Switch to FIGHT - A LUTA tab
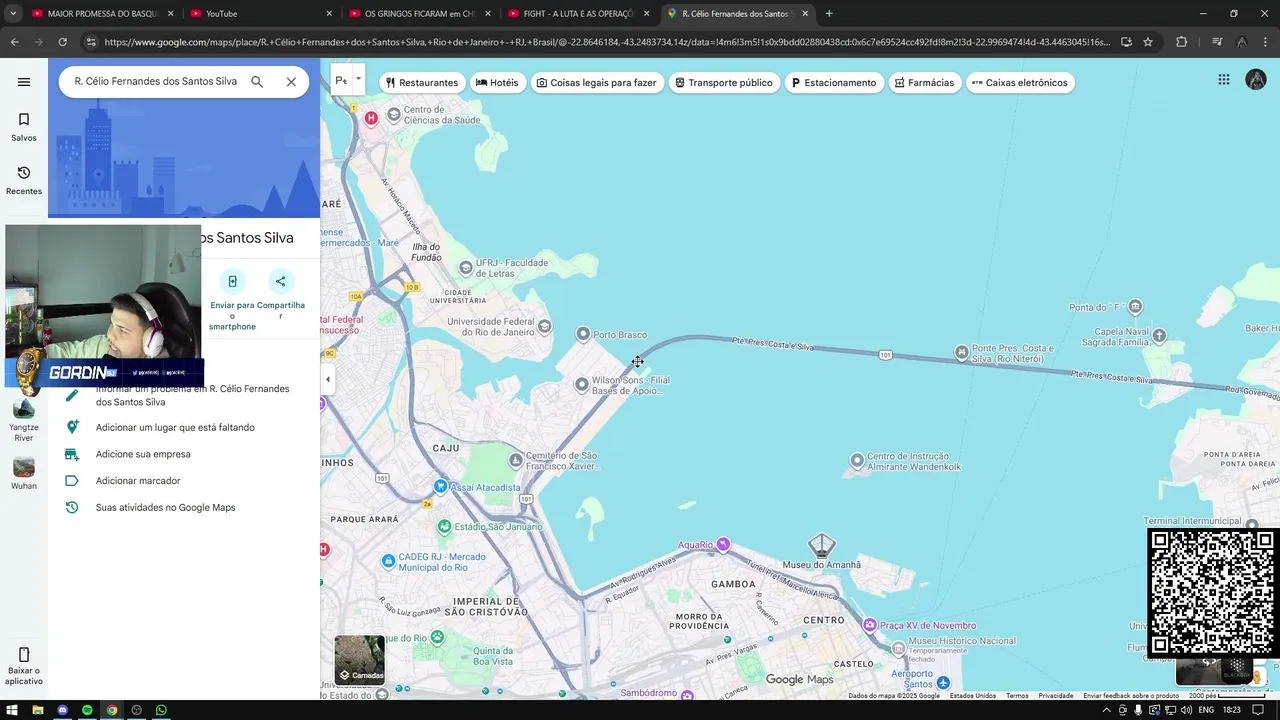The width and height of the screenshot is (1280, 720). [578, 14]
